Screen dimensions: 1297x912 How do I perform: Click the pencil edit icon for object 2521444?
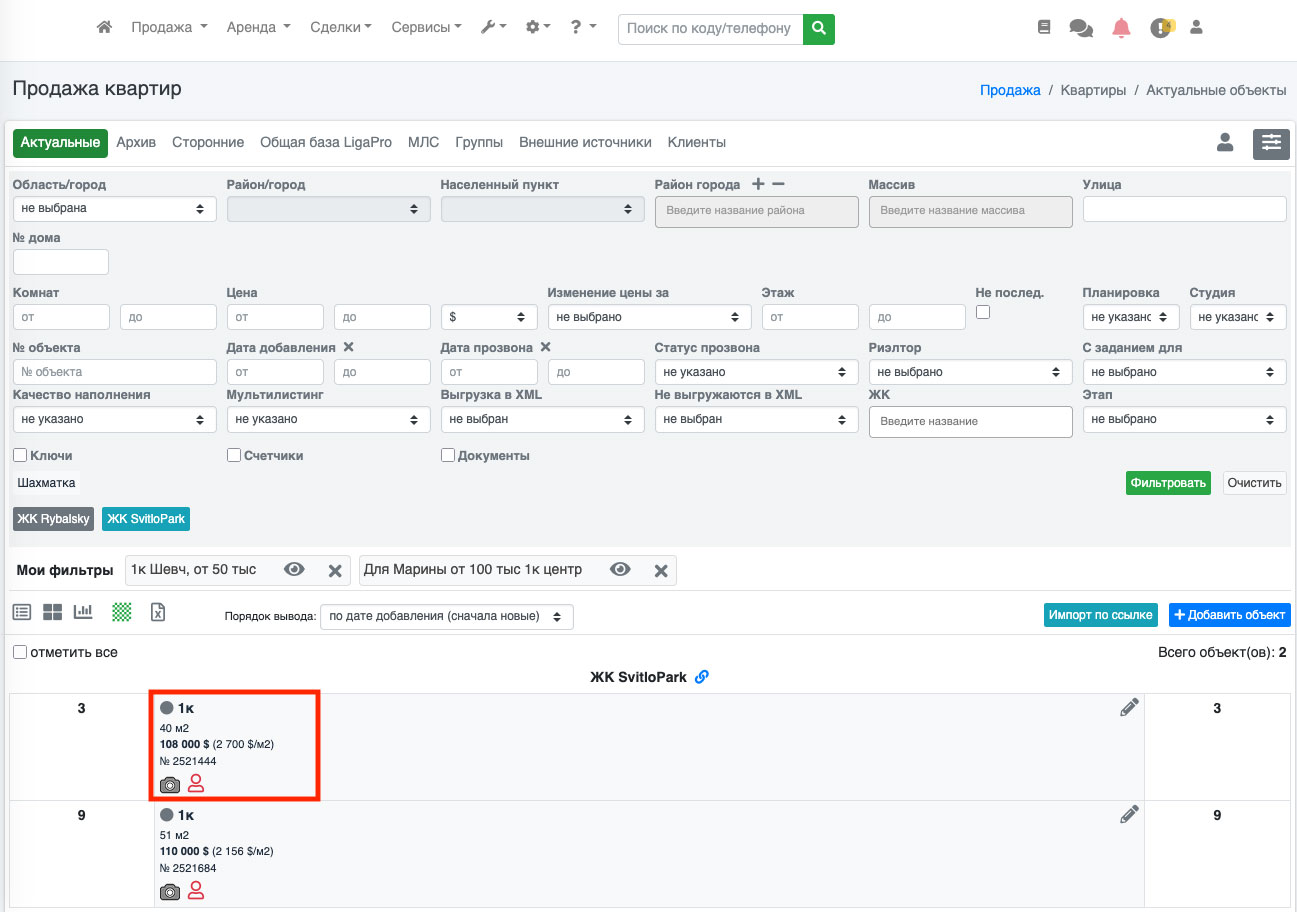point(1129,708)
